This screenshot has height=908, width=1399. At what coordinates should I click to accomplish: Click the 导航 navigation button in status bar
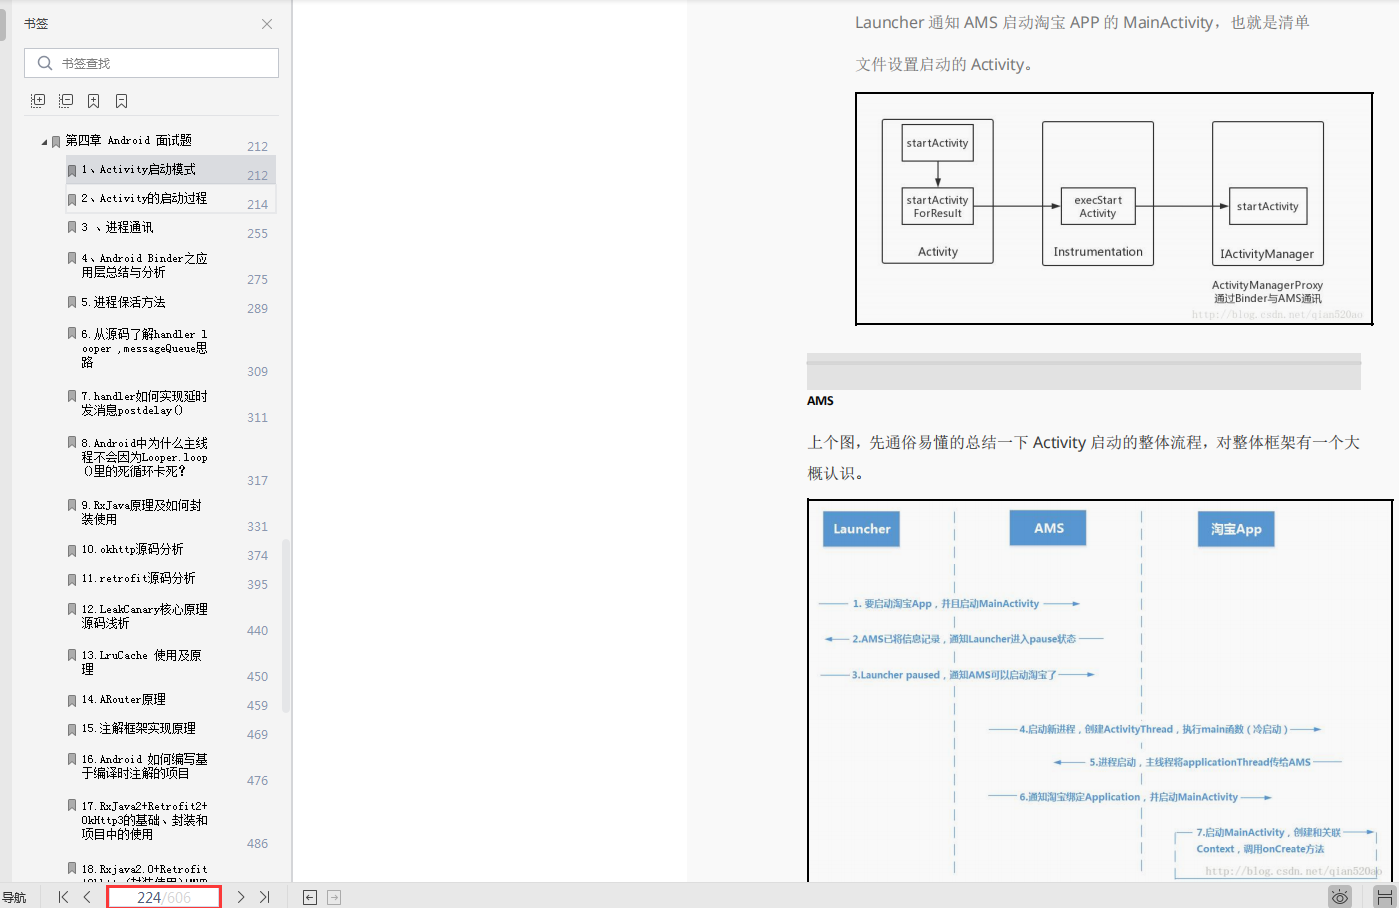14,897
